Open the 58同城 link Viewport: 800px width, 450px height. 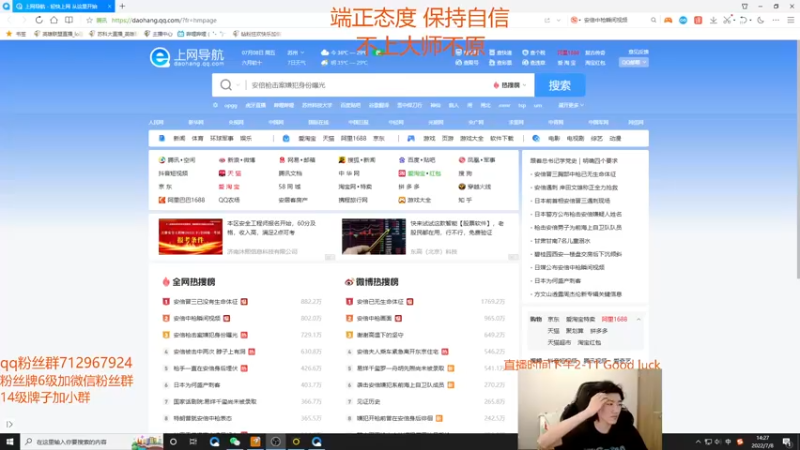(289, 187)
